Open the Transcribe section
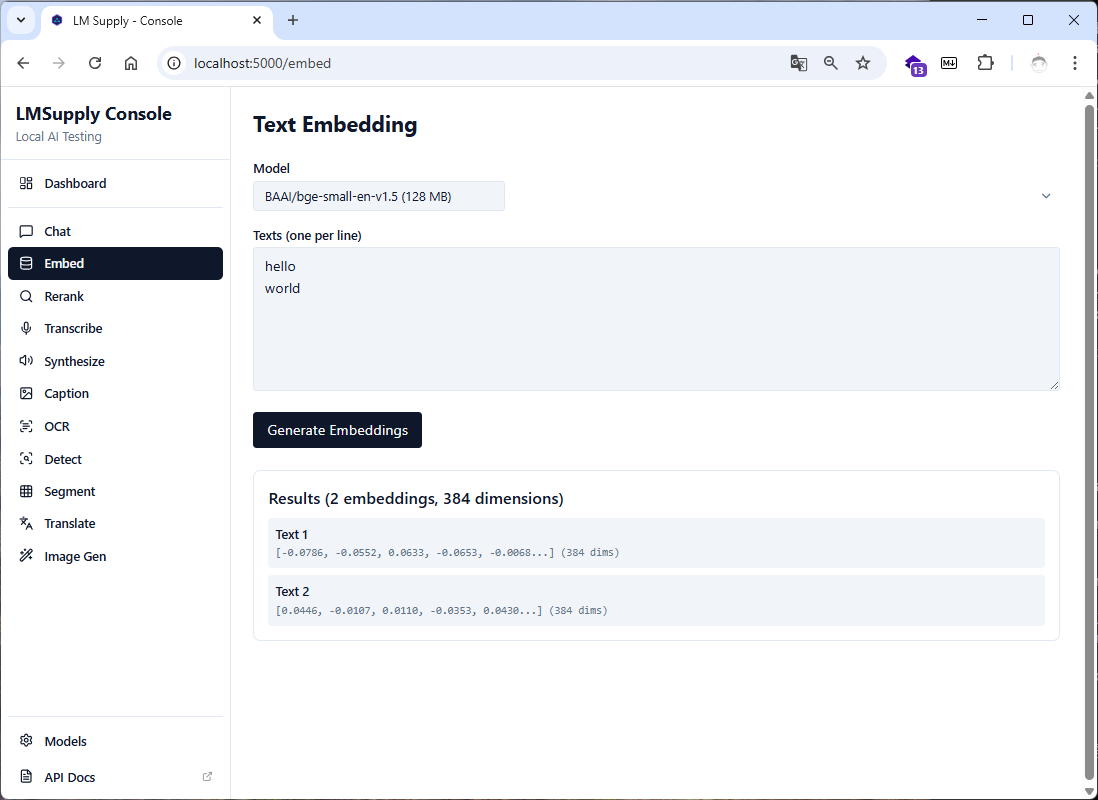Screen dimensions: 1098x800 [116, 329]
